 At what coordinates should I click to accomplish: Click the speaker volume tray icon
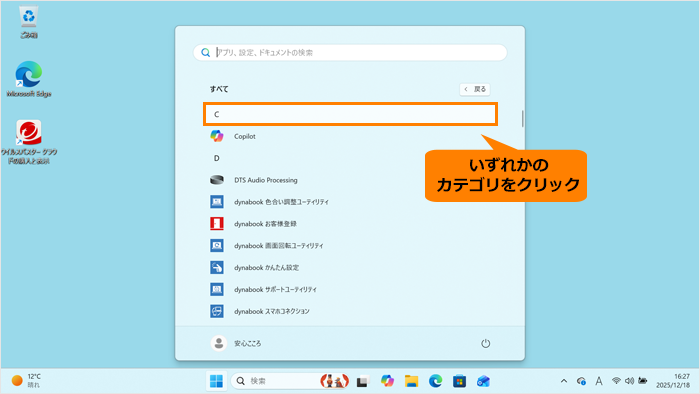click(629, 381)
